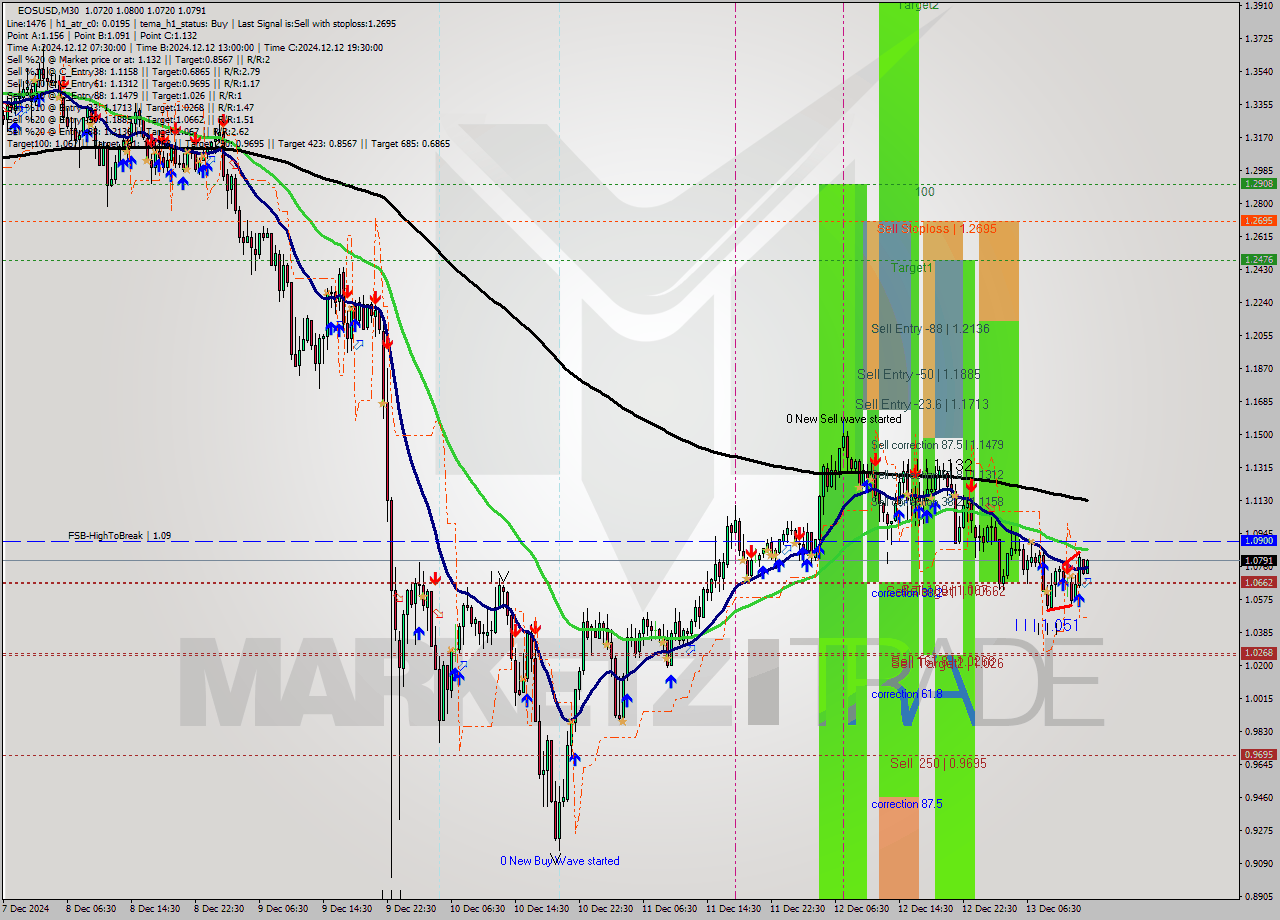Click the green 1.2908 price tag
The image size is (1280, 920).
(1258, 184)
